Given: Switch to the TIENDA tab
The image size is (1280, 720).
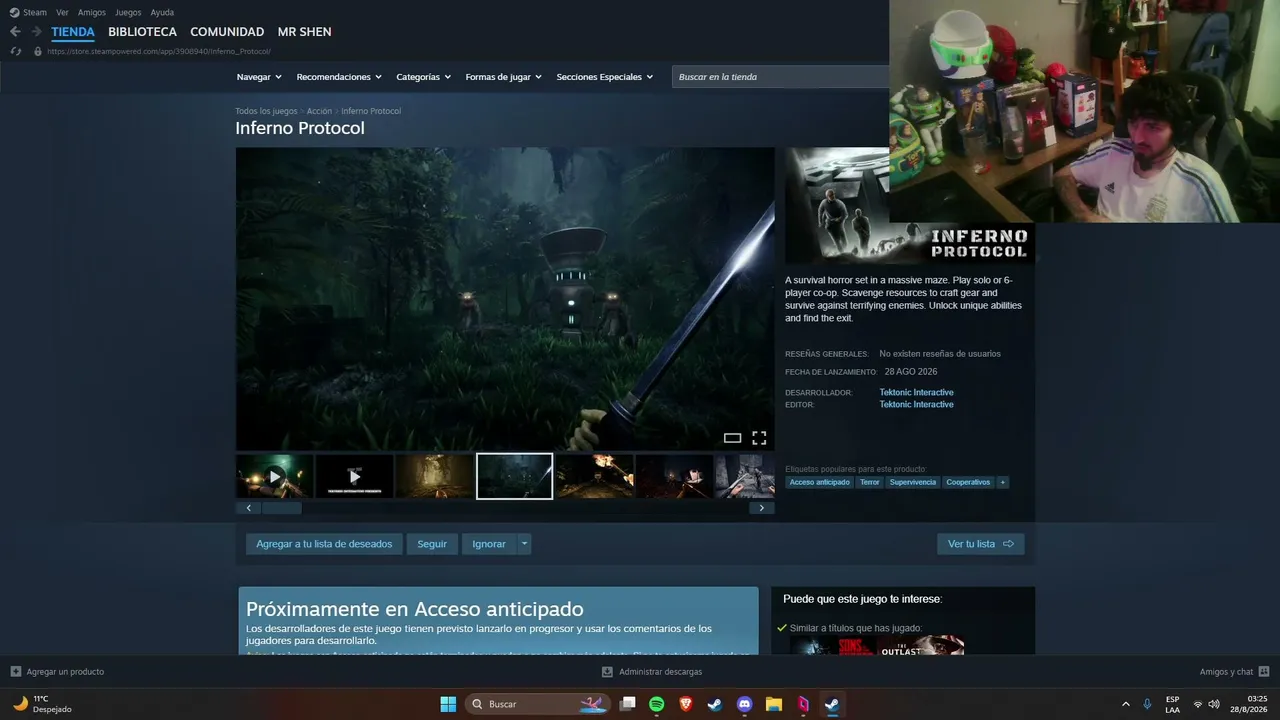Looking at the screenshot, I should (x=73, y=32).
